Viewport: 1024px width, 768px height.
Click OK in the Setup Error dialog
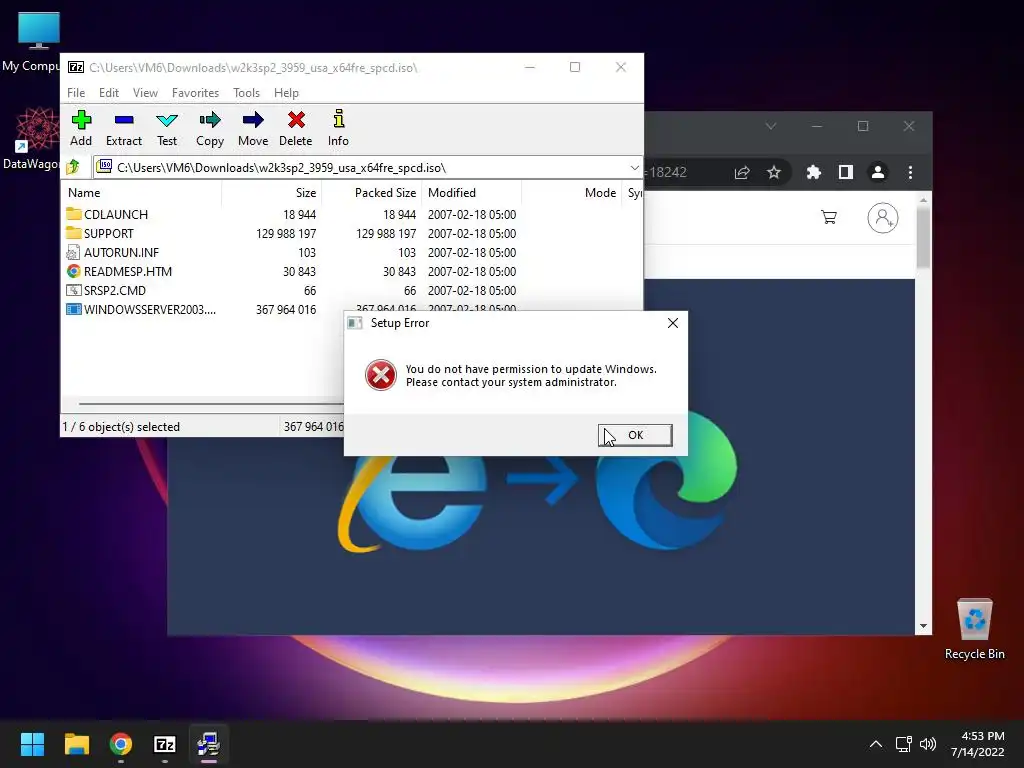coord(635,435)
